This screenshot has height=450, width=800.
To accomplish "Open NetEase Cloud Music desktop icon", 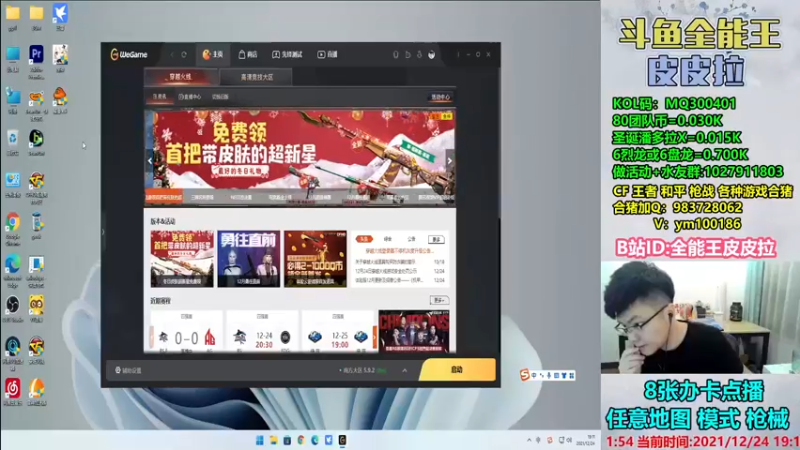I will 13,389.
